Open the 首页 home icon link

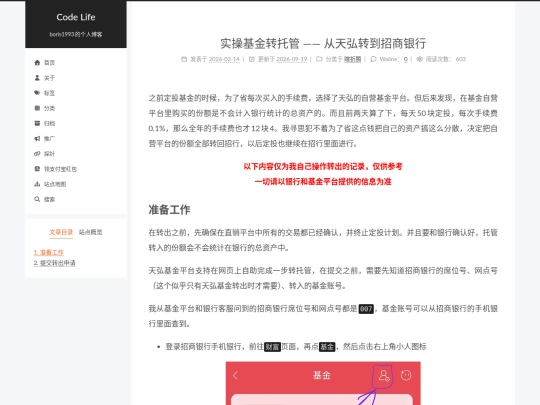[x=37, y=62]
